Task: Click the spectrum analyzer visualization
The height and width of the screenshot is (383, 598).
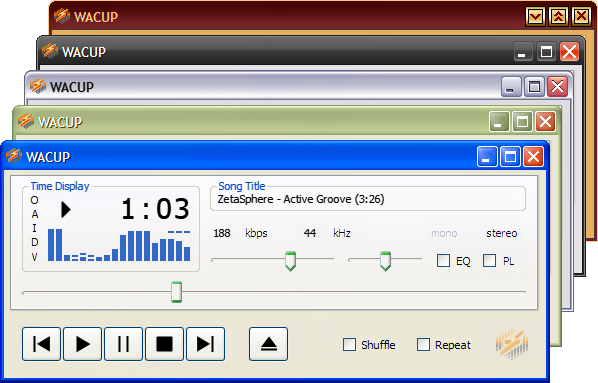Action: click(119, 245)
